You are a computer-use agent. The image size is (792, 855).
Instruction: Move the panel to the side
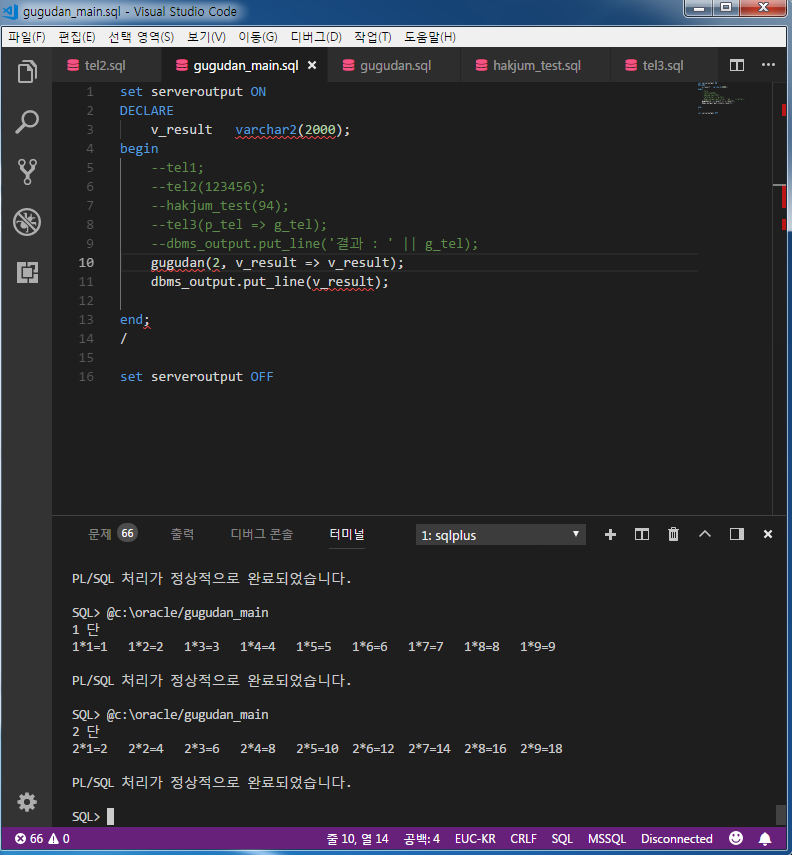(x=736, y=534)
